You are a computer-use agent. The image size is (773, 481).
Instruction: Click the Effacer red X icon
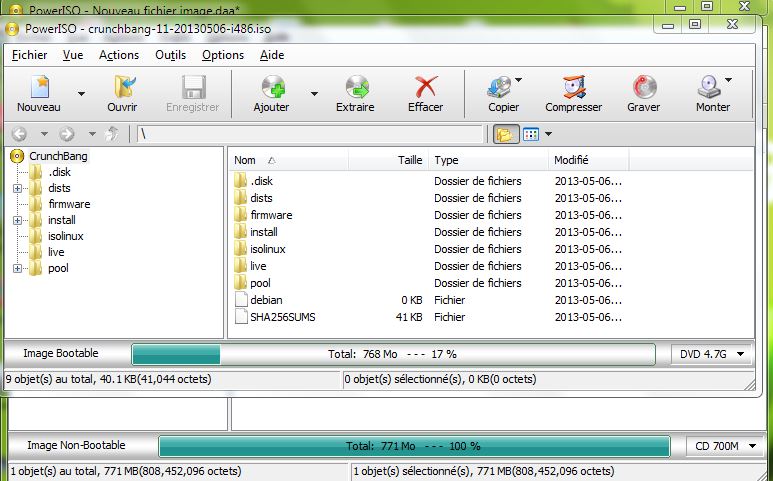[x=425, y=87]
